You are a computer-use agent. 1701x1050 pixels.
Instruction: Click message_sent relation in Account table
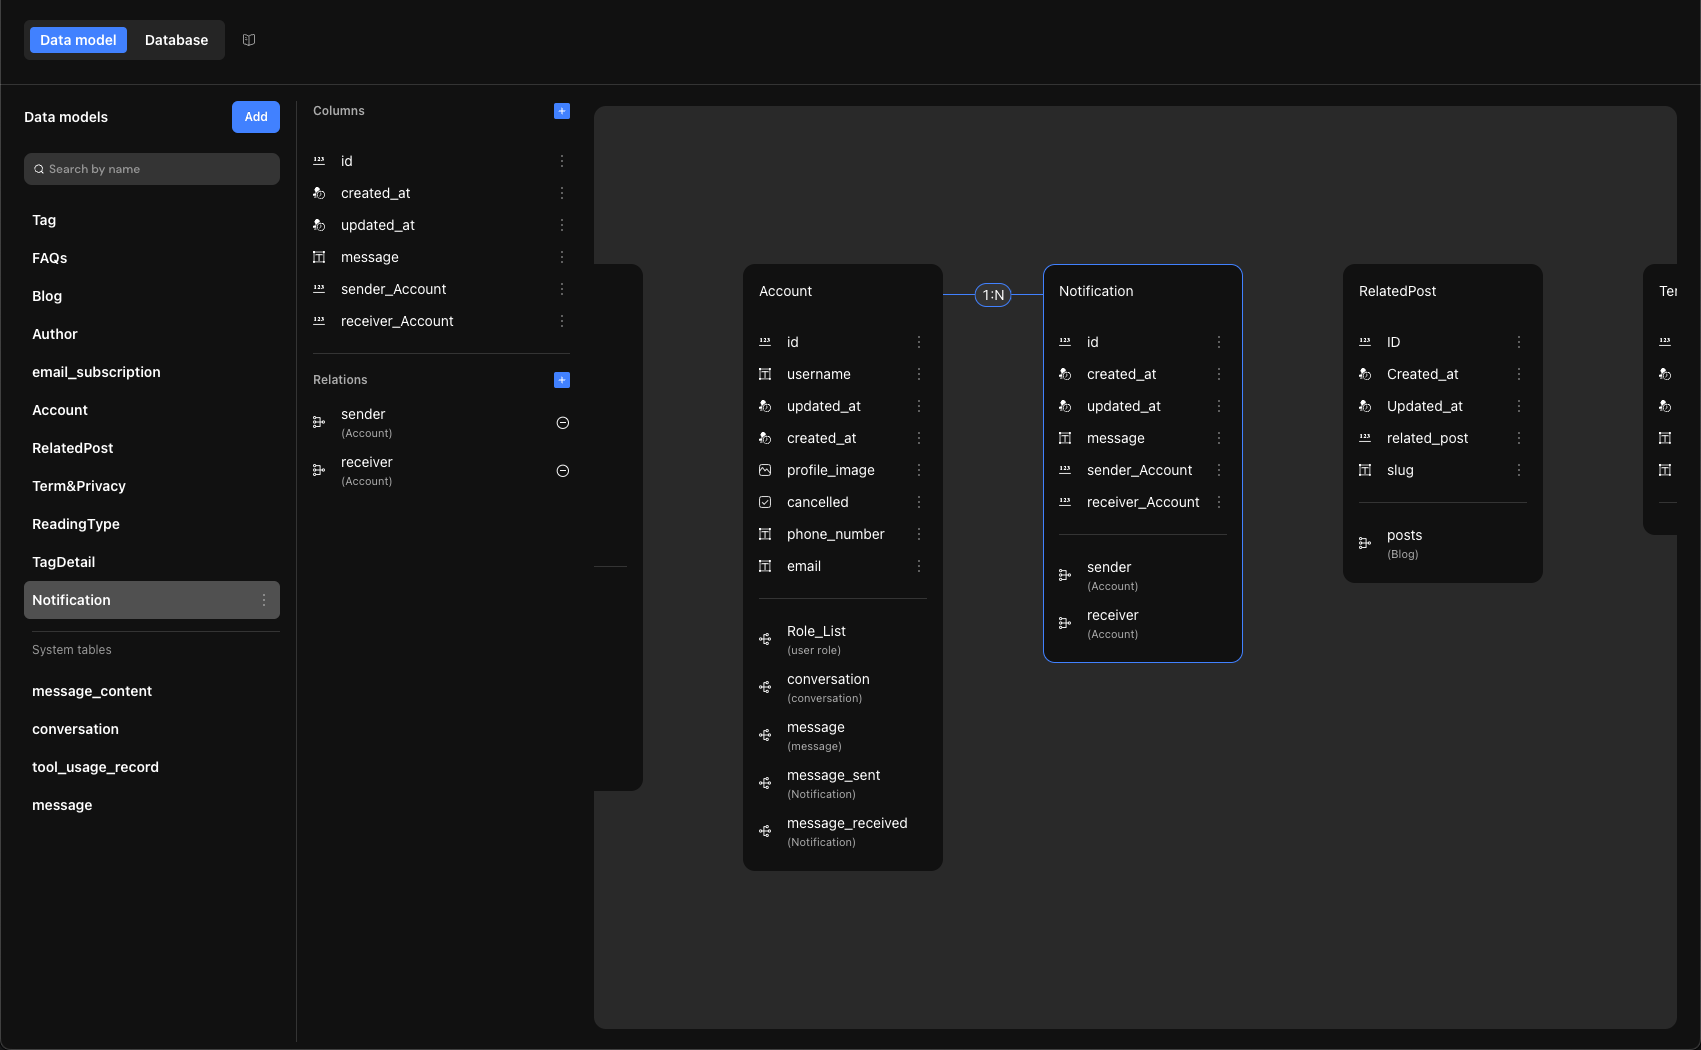coord(843,783)
